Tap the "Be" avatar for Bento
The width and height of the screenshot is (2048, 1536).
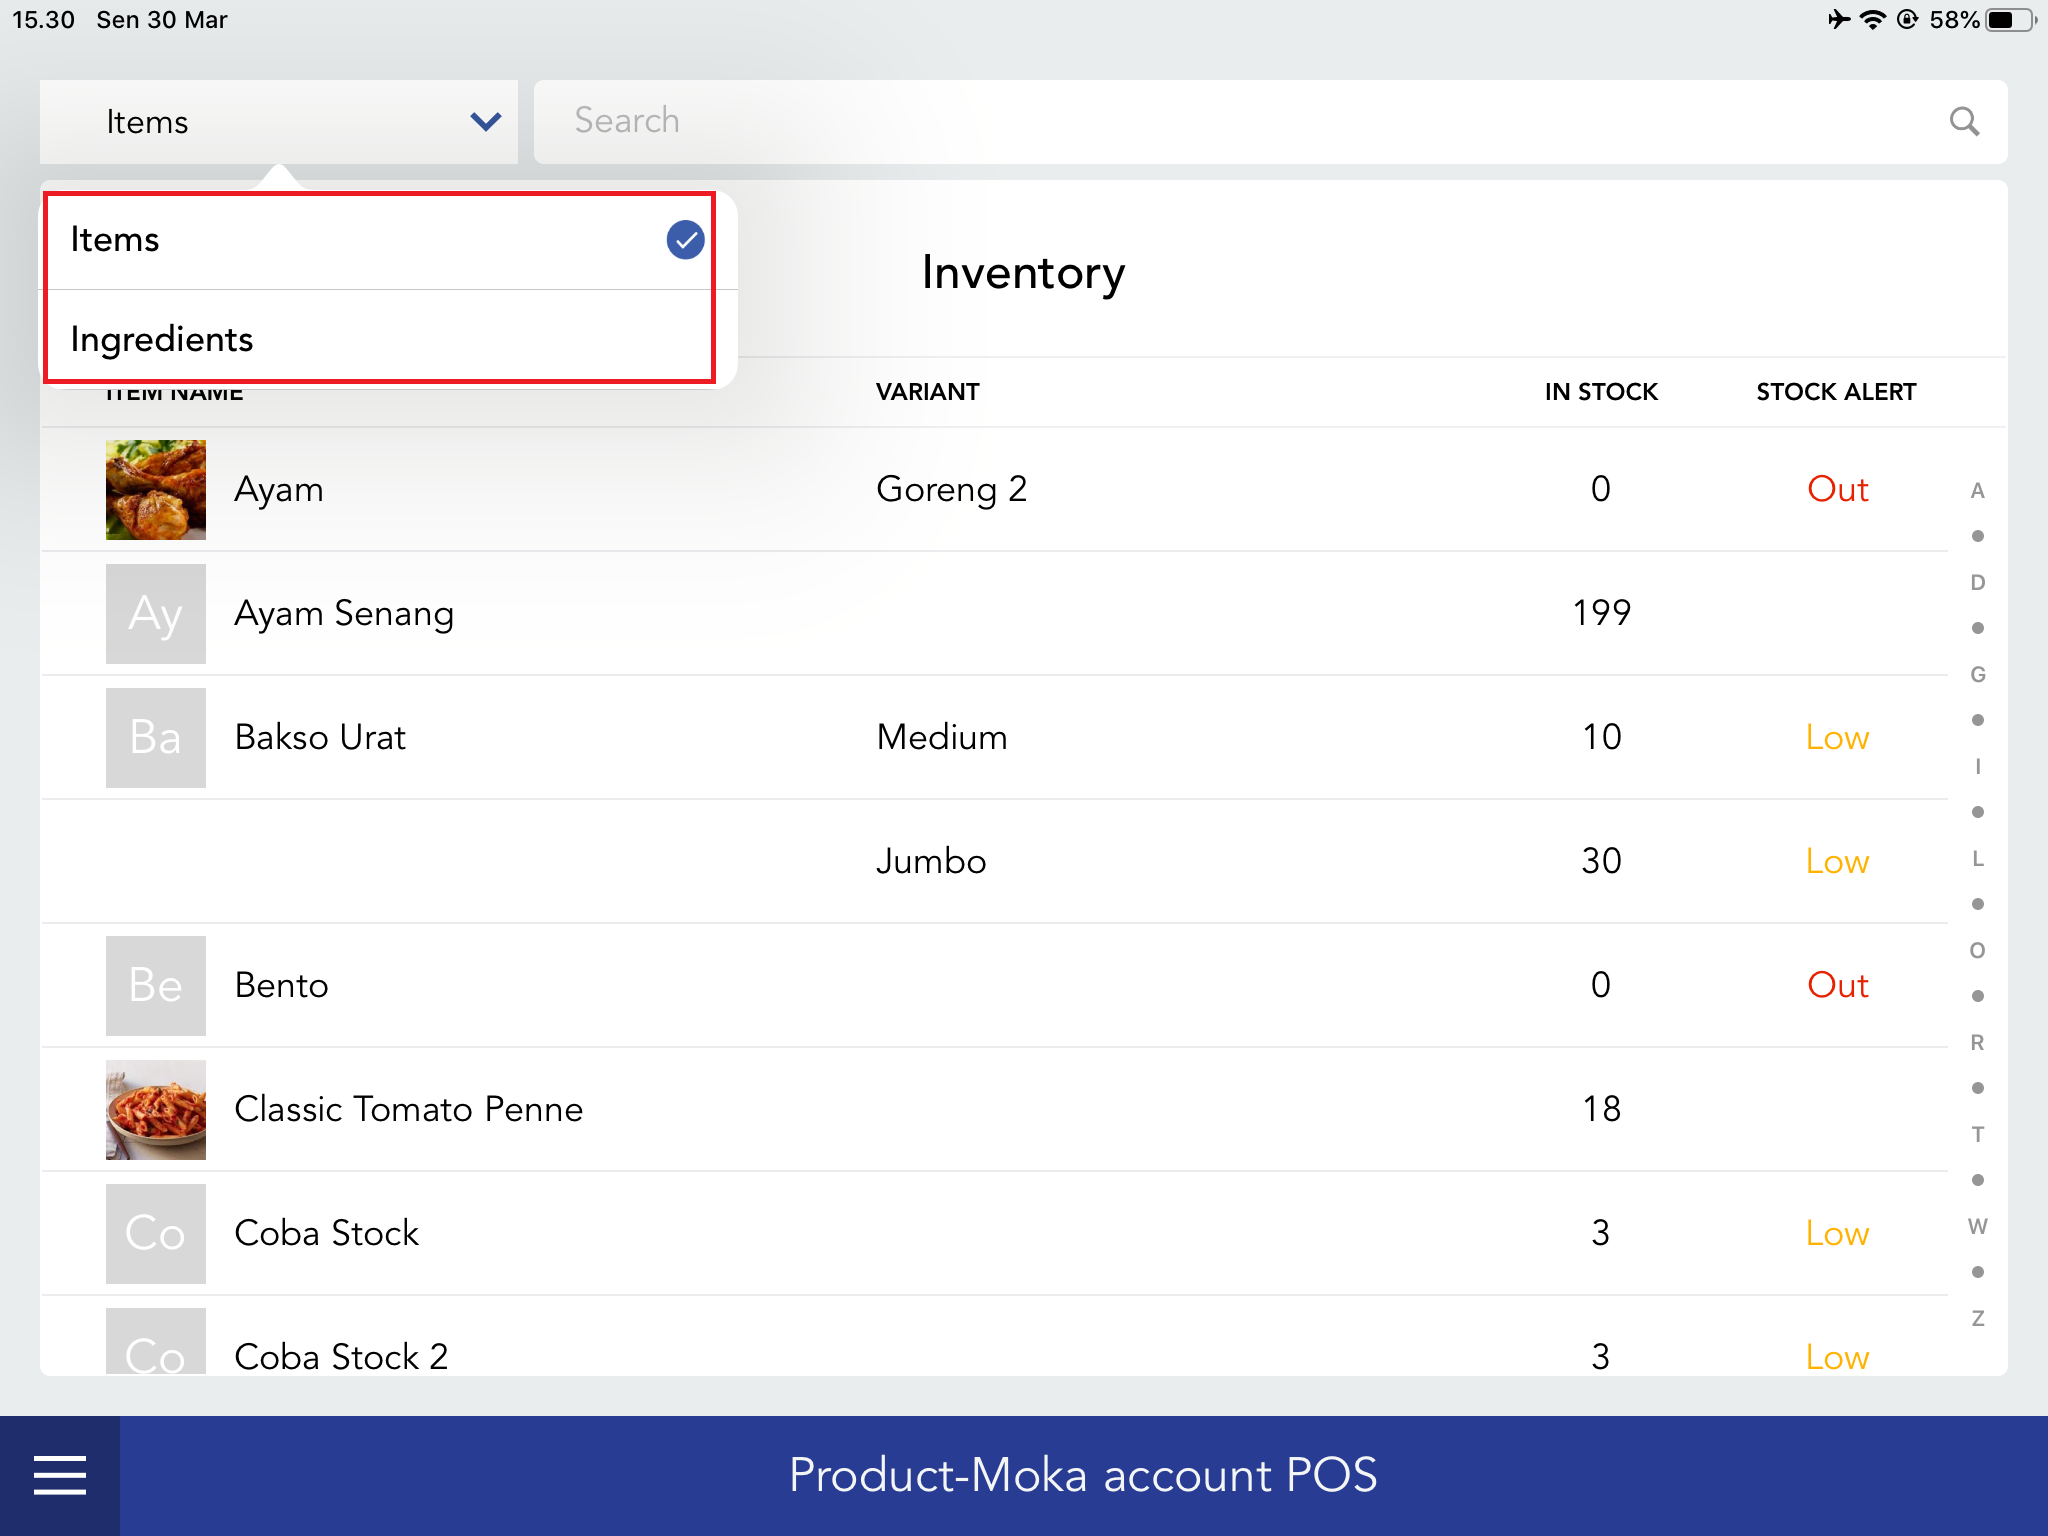pyautogui.click(x=156, y=985)
